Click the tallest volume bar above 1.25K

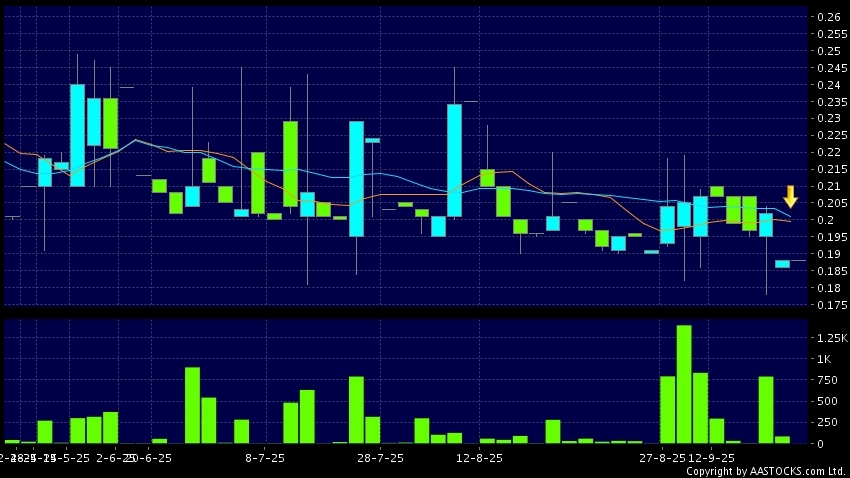pyautogui.click(x=684, y=384)
